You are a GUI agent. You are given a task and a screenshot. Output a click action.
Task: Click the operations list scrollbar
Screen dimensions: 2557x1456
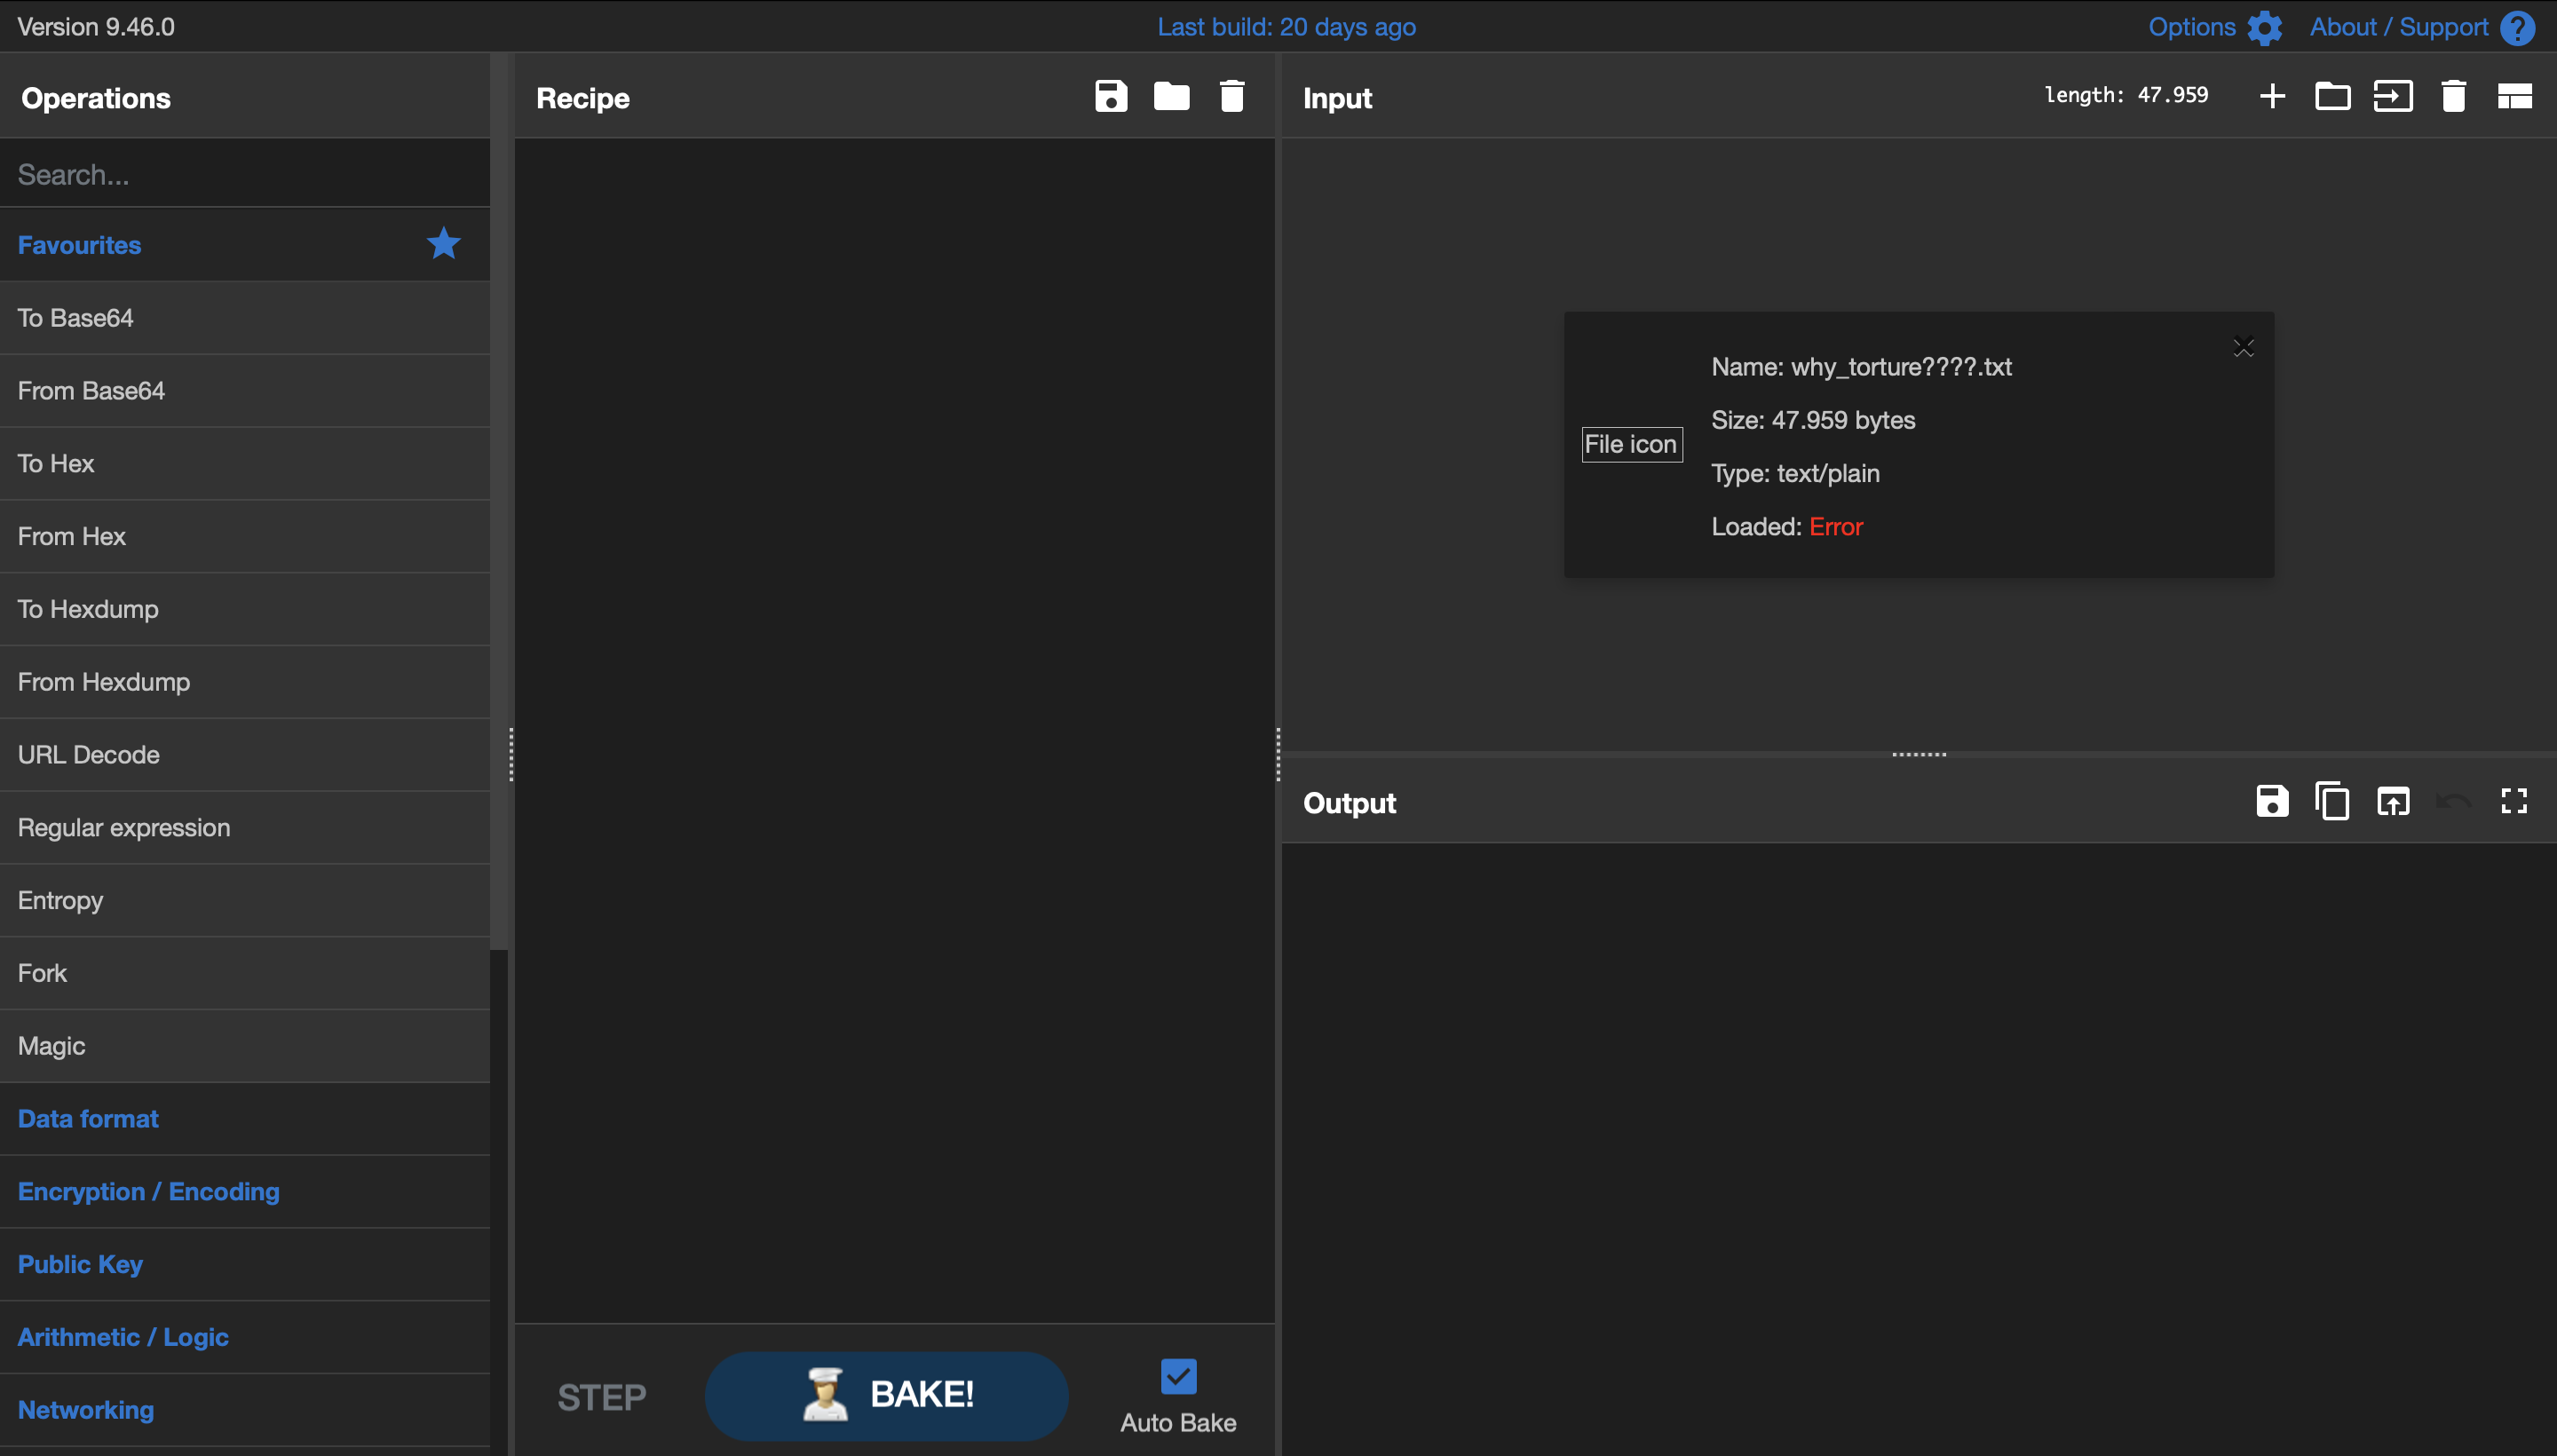click(x=499, y=500)
